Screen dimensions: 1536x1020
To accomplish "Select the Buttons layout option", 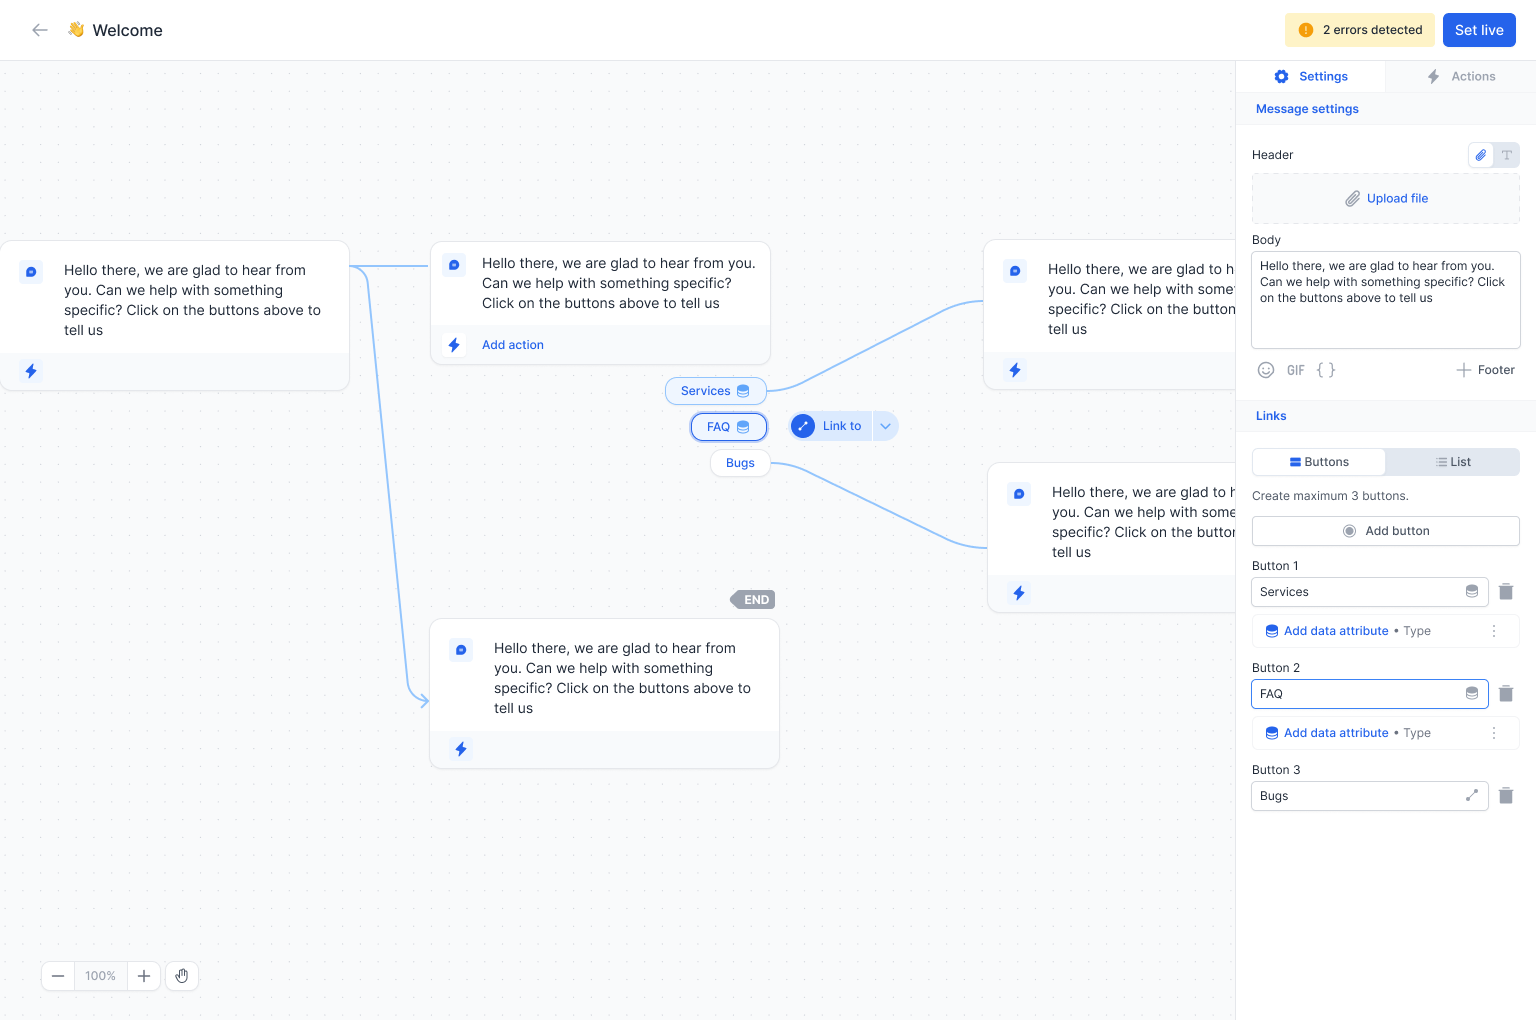I will click(1319, 462).
